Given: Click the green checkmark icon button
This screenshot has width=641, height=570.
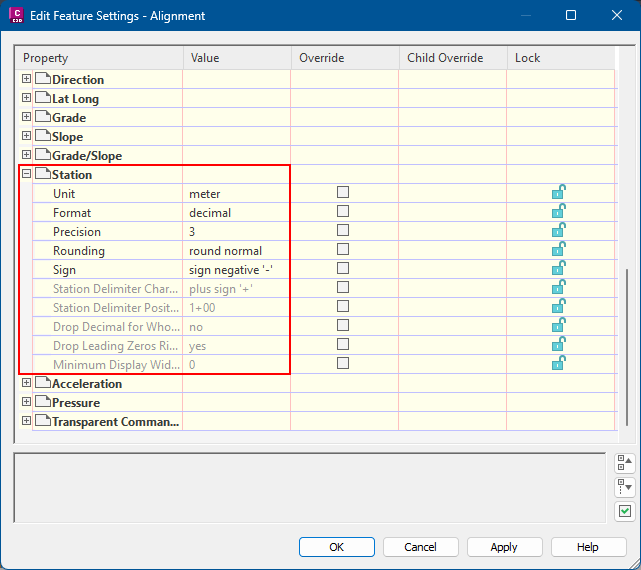Looking at the screenshot, I should coord(625,511).
